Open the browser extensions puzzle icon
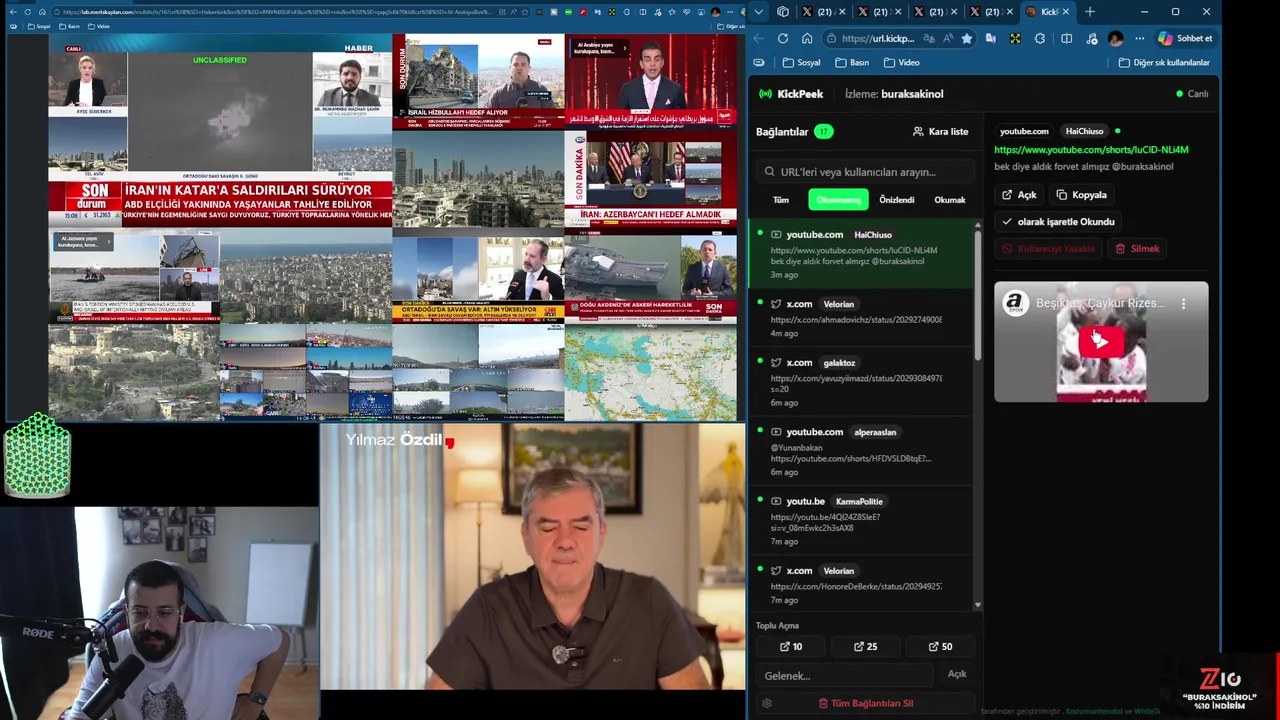Screen dimensions: 1280x720 coord(1040,38)
